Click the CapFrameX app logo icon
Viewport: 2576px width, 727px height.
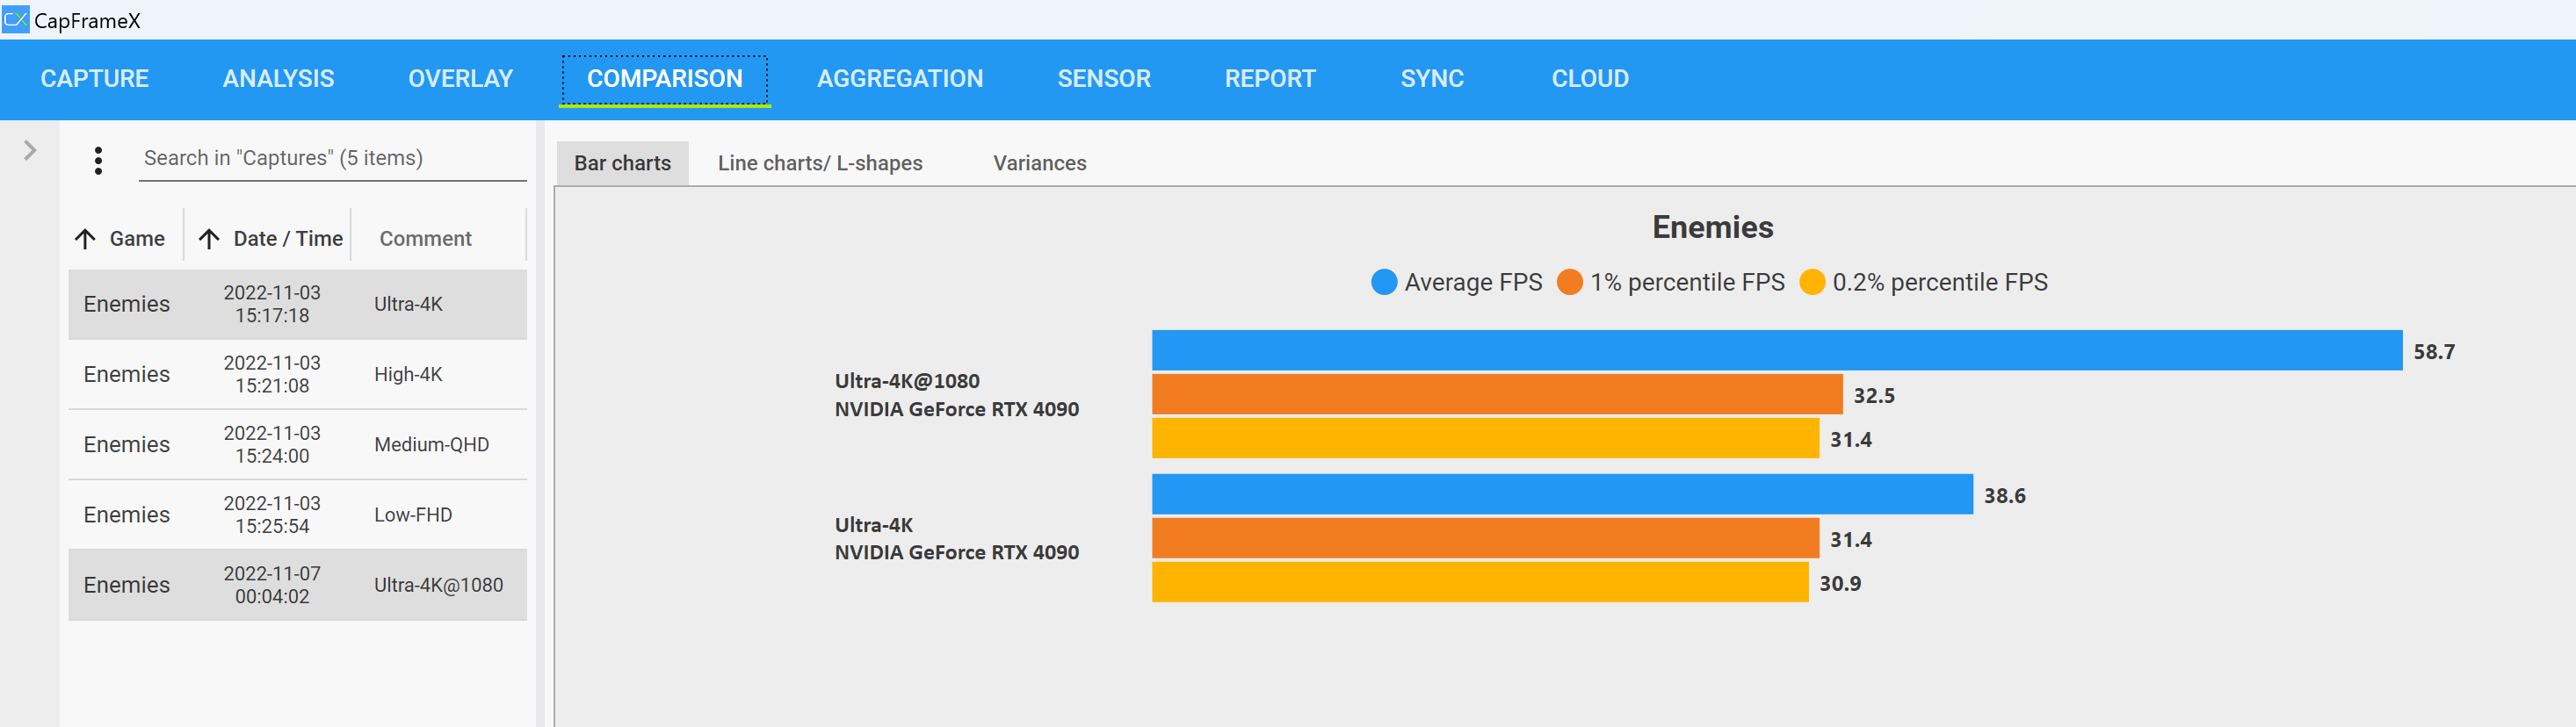tap(16, 19)
